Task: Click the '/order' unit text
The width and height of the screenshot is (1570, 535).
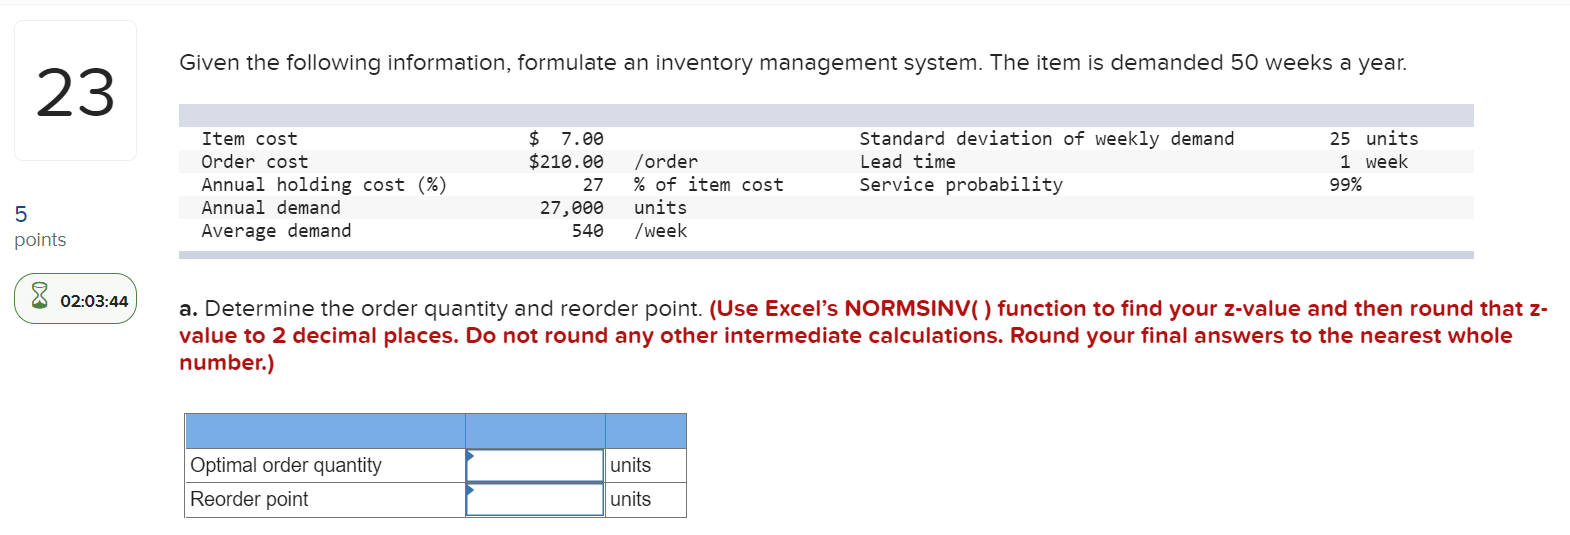Action: coord(666,162)
